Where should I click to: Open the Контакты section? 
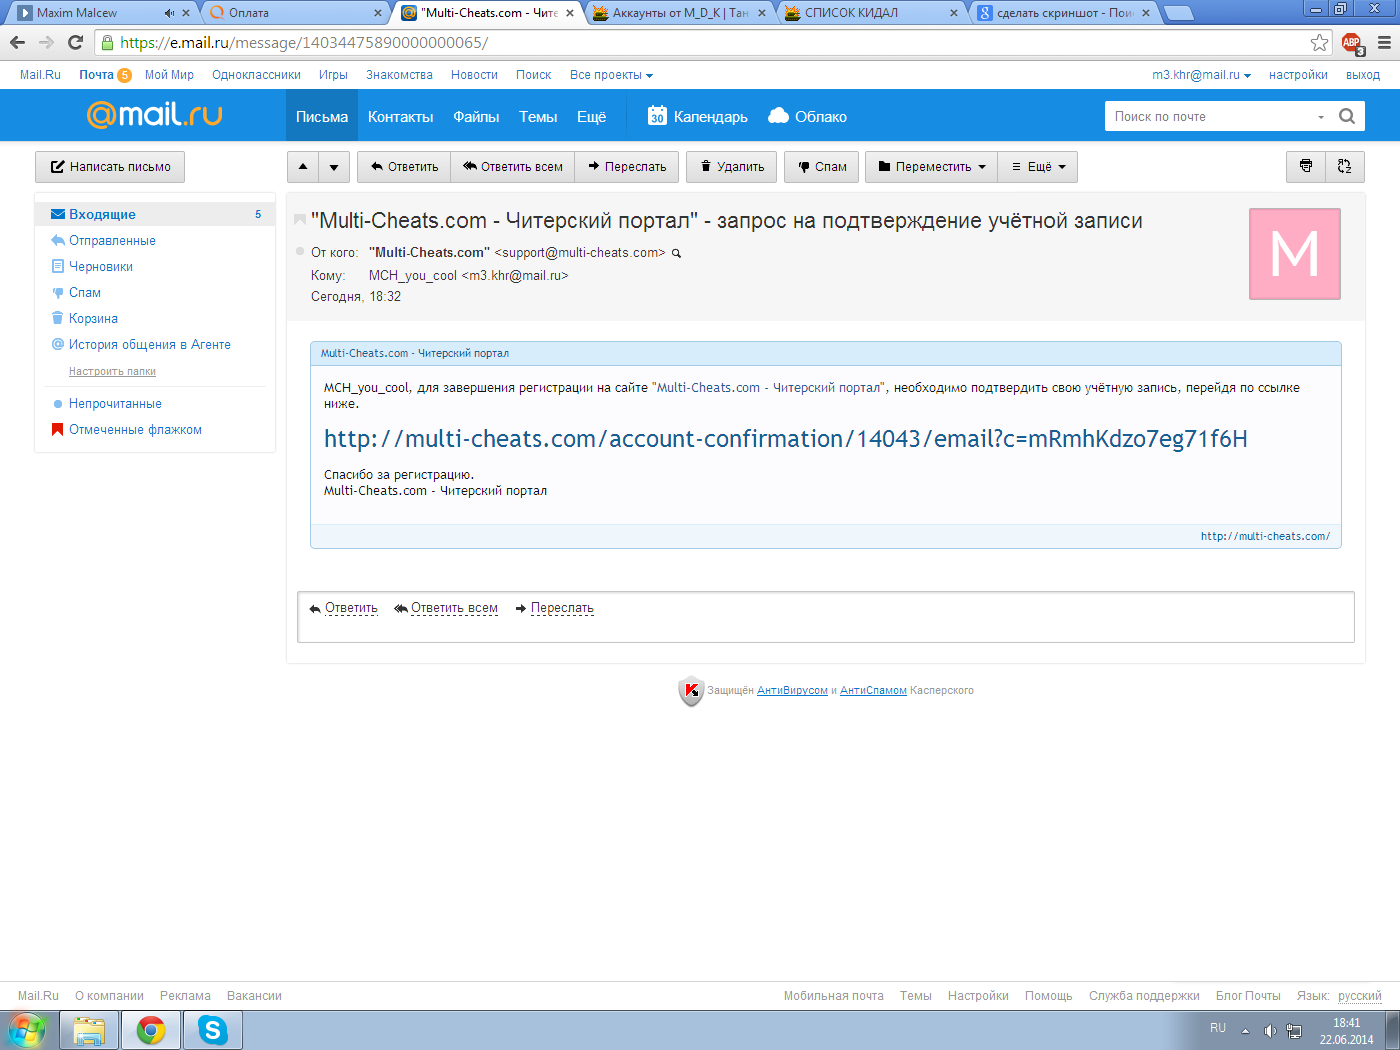coord(400,116)
